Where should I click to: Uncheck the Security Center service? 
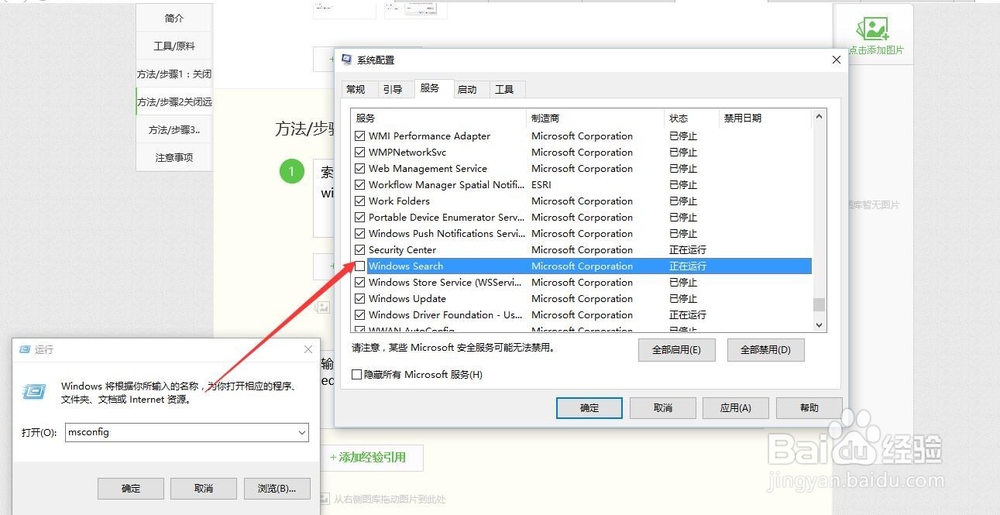pyautogui.click(x=360, y=250)
